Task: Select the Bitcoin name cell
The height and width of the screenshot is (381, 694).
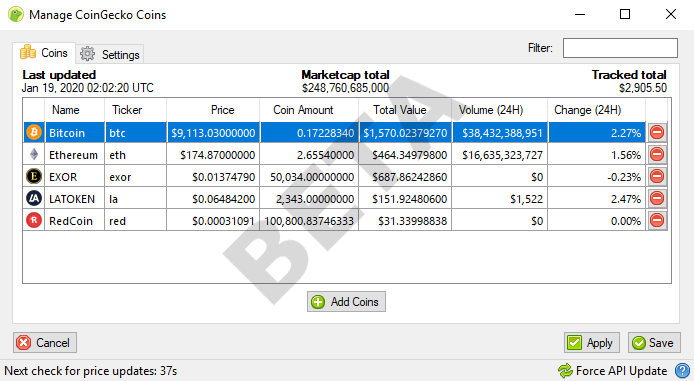Action: (x=74, y=133)
